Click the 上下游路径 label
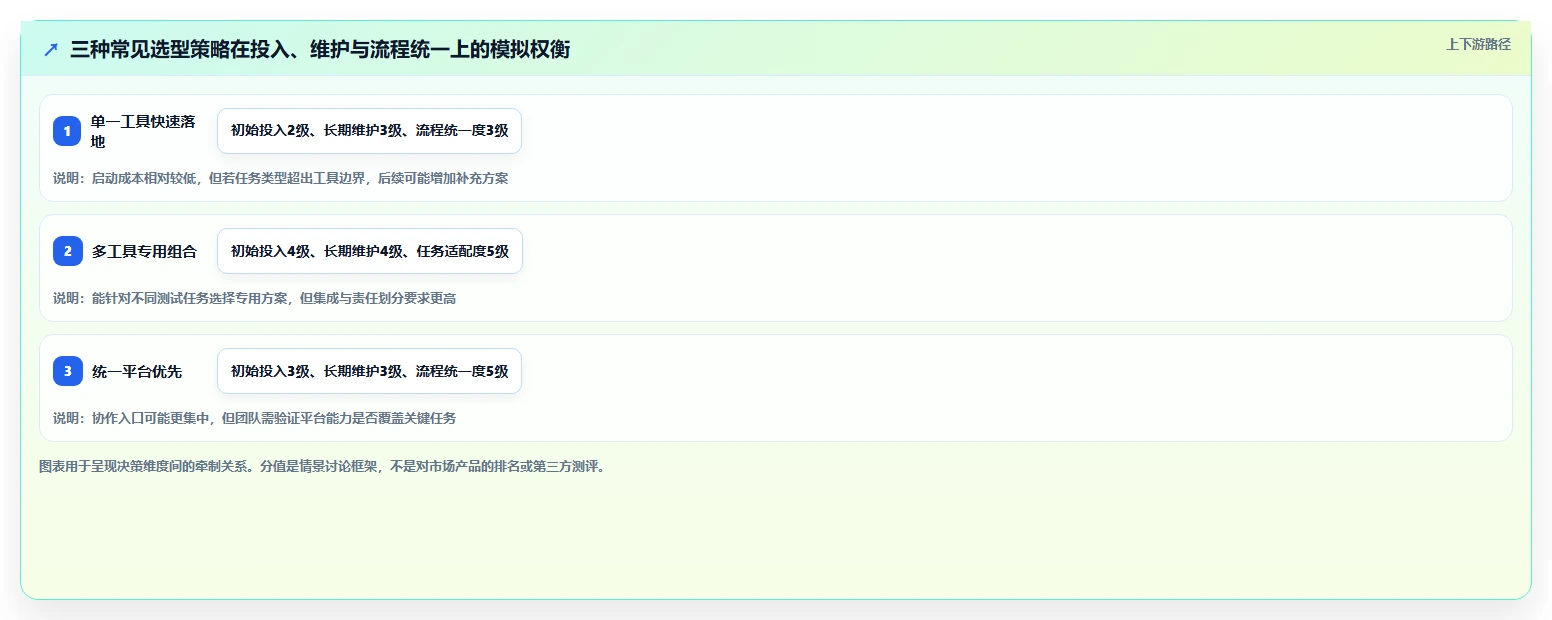The width and height of the screenshot is (1552, 620). point(1478,44)
